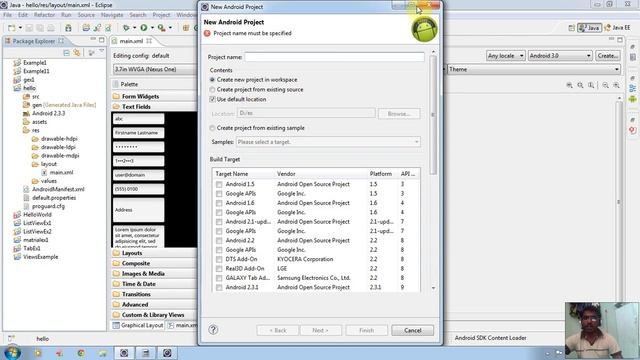Click the green Android icon in right sidebar
The width and height of the screenshot is (640, 360).
click(x=633, y=99)
